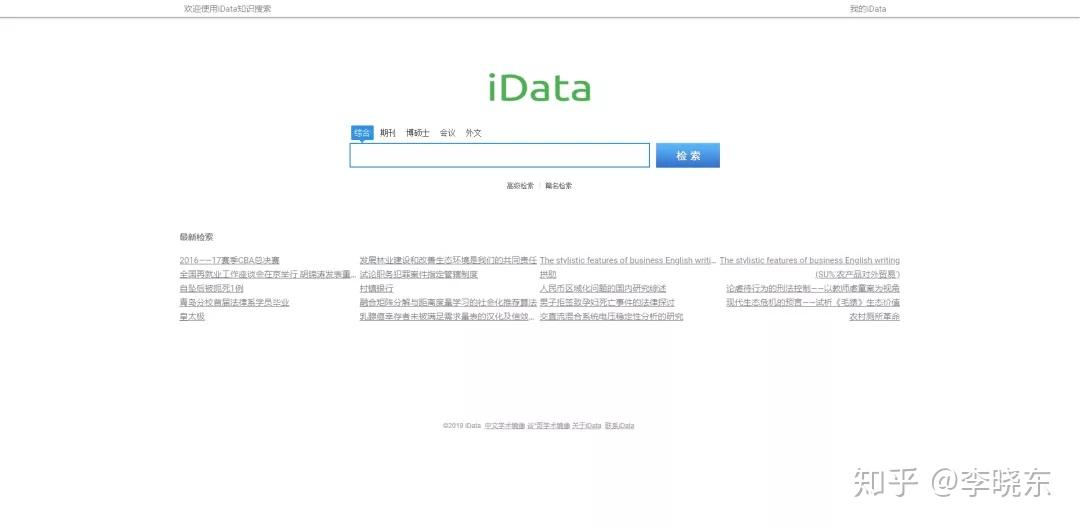Open recent search 2016-17赛季CBA总决赛
The image size is (1080, 527).
229,260
